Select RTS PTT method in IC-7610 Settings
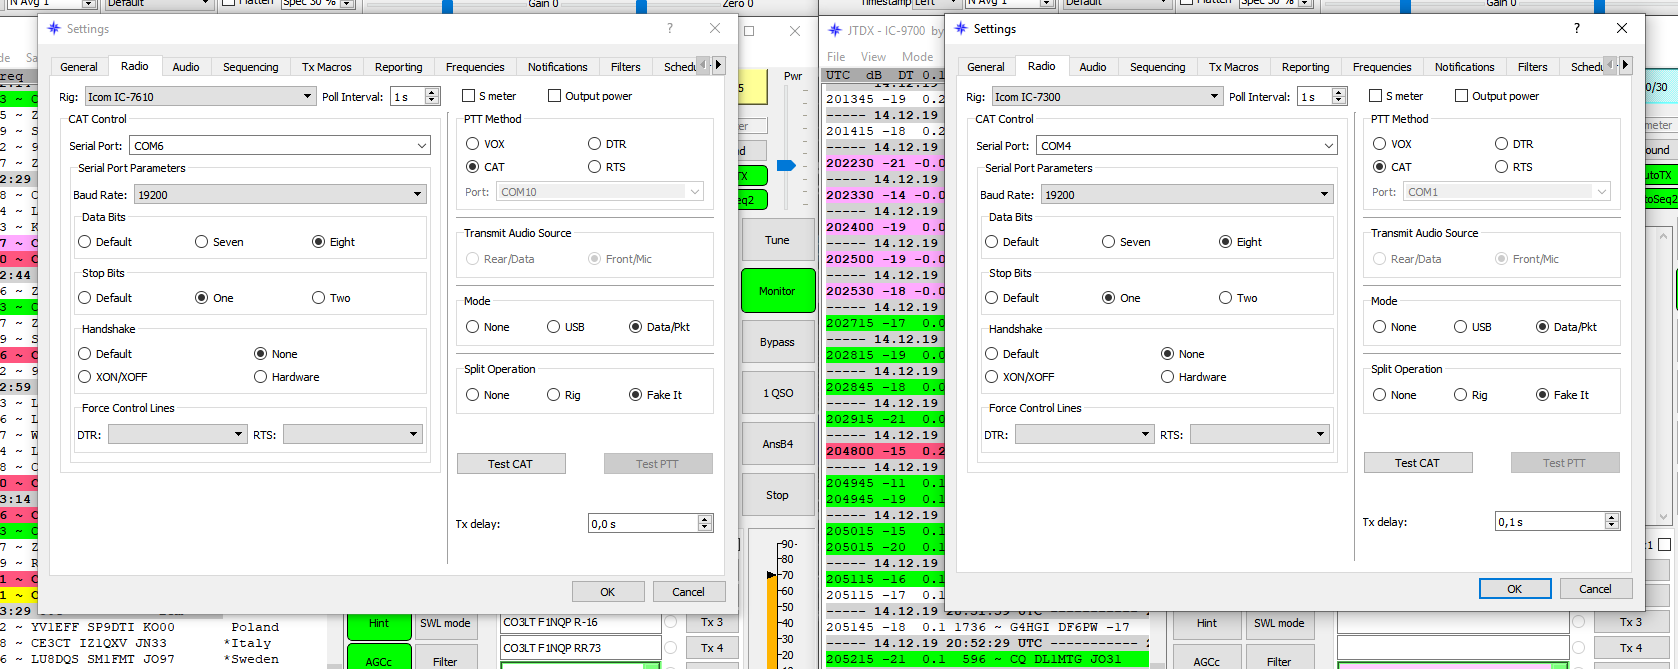 pyautogui.click(x=594, y=167)
